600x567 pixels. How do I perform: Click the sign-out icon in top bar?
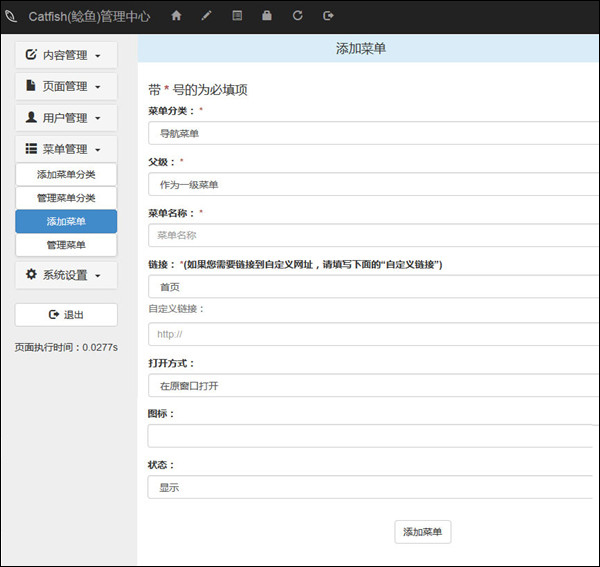coord(328,16)
